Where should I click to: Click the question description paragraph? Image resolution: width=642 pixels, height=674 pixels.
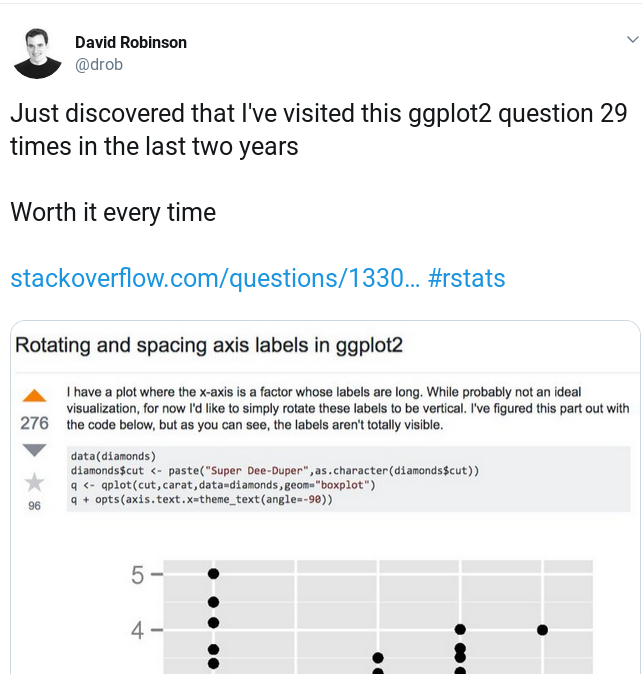click(x=348, y=408)
